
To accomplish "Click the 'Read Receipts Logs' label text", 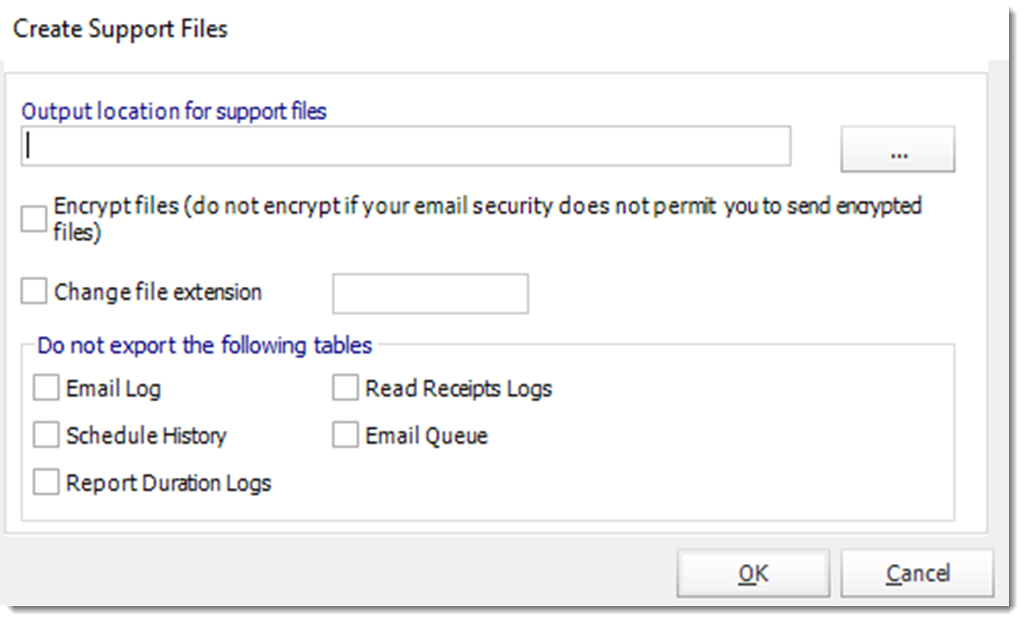I will pos(458,389).
